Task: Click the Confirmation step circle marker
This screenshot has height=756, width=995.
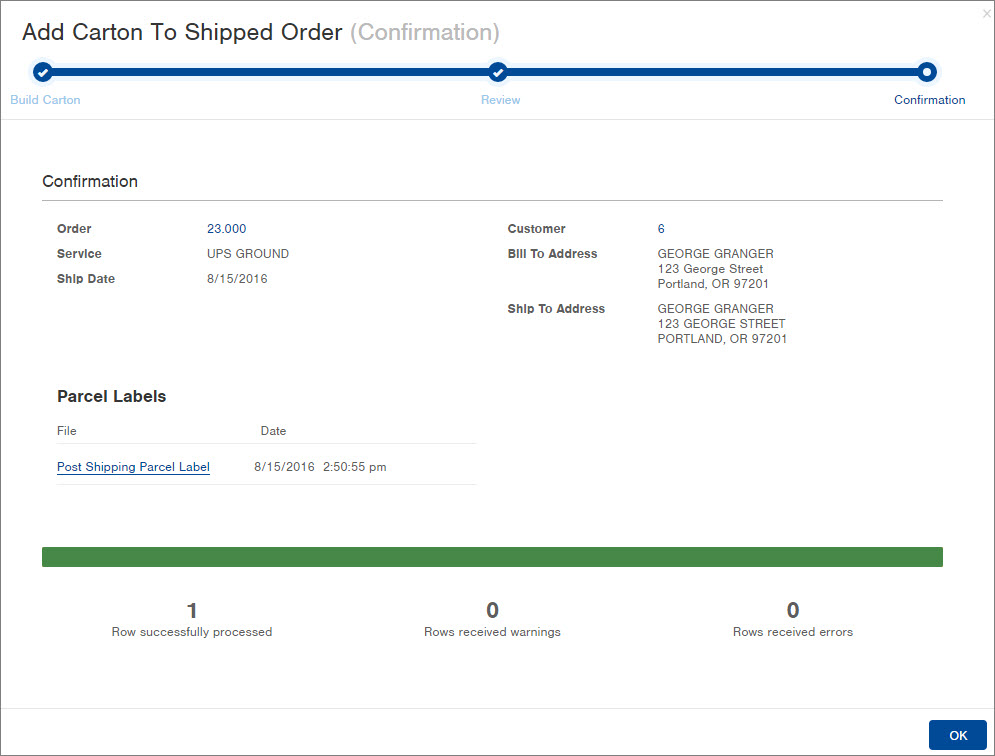Action: click(x=926, y=72)
